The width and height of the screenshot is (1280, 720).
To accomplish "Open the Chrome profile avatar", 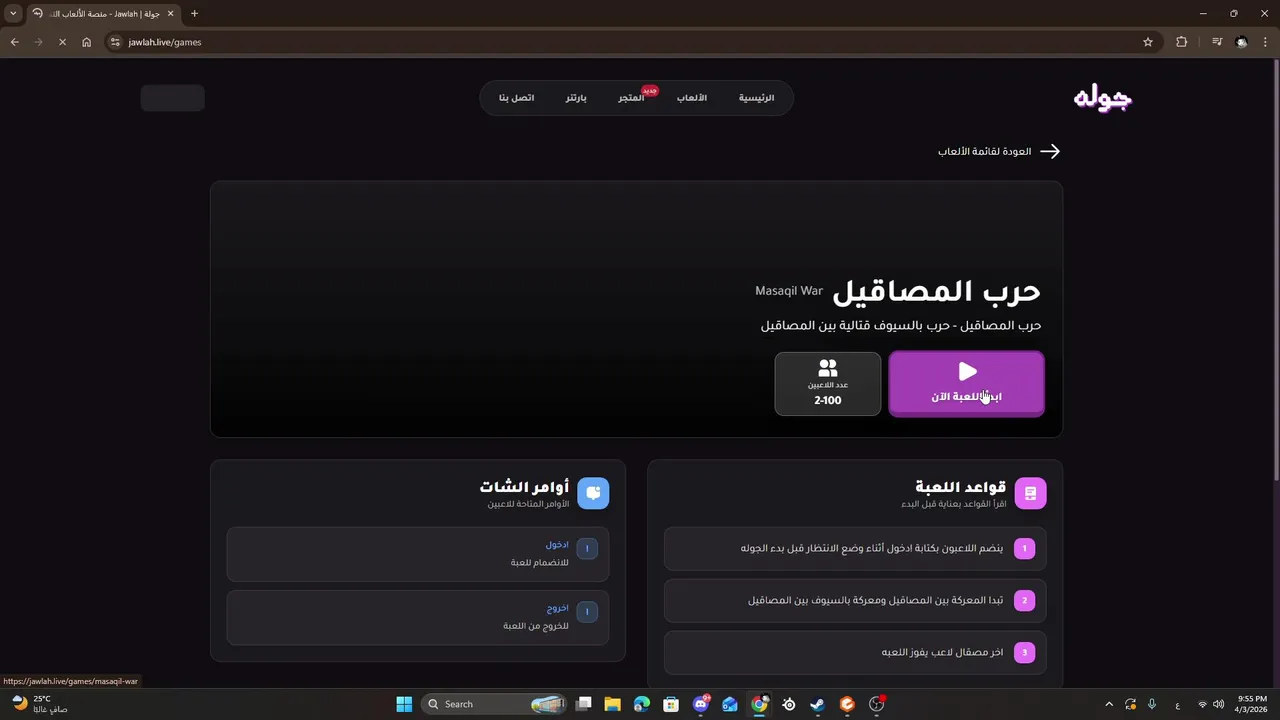I will pyautogui.click(x=1242, y=42).
